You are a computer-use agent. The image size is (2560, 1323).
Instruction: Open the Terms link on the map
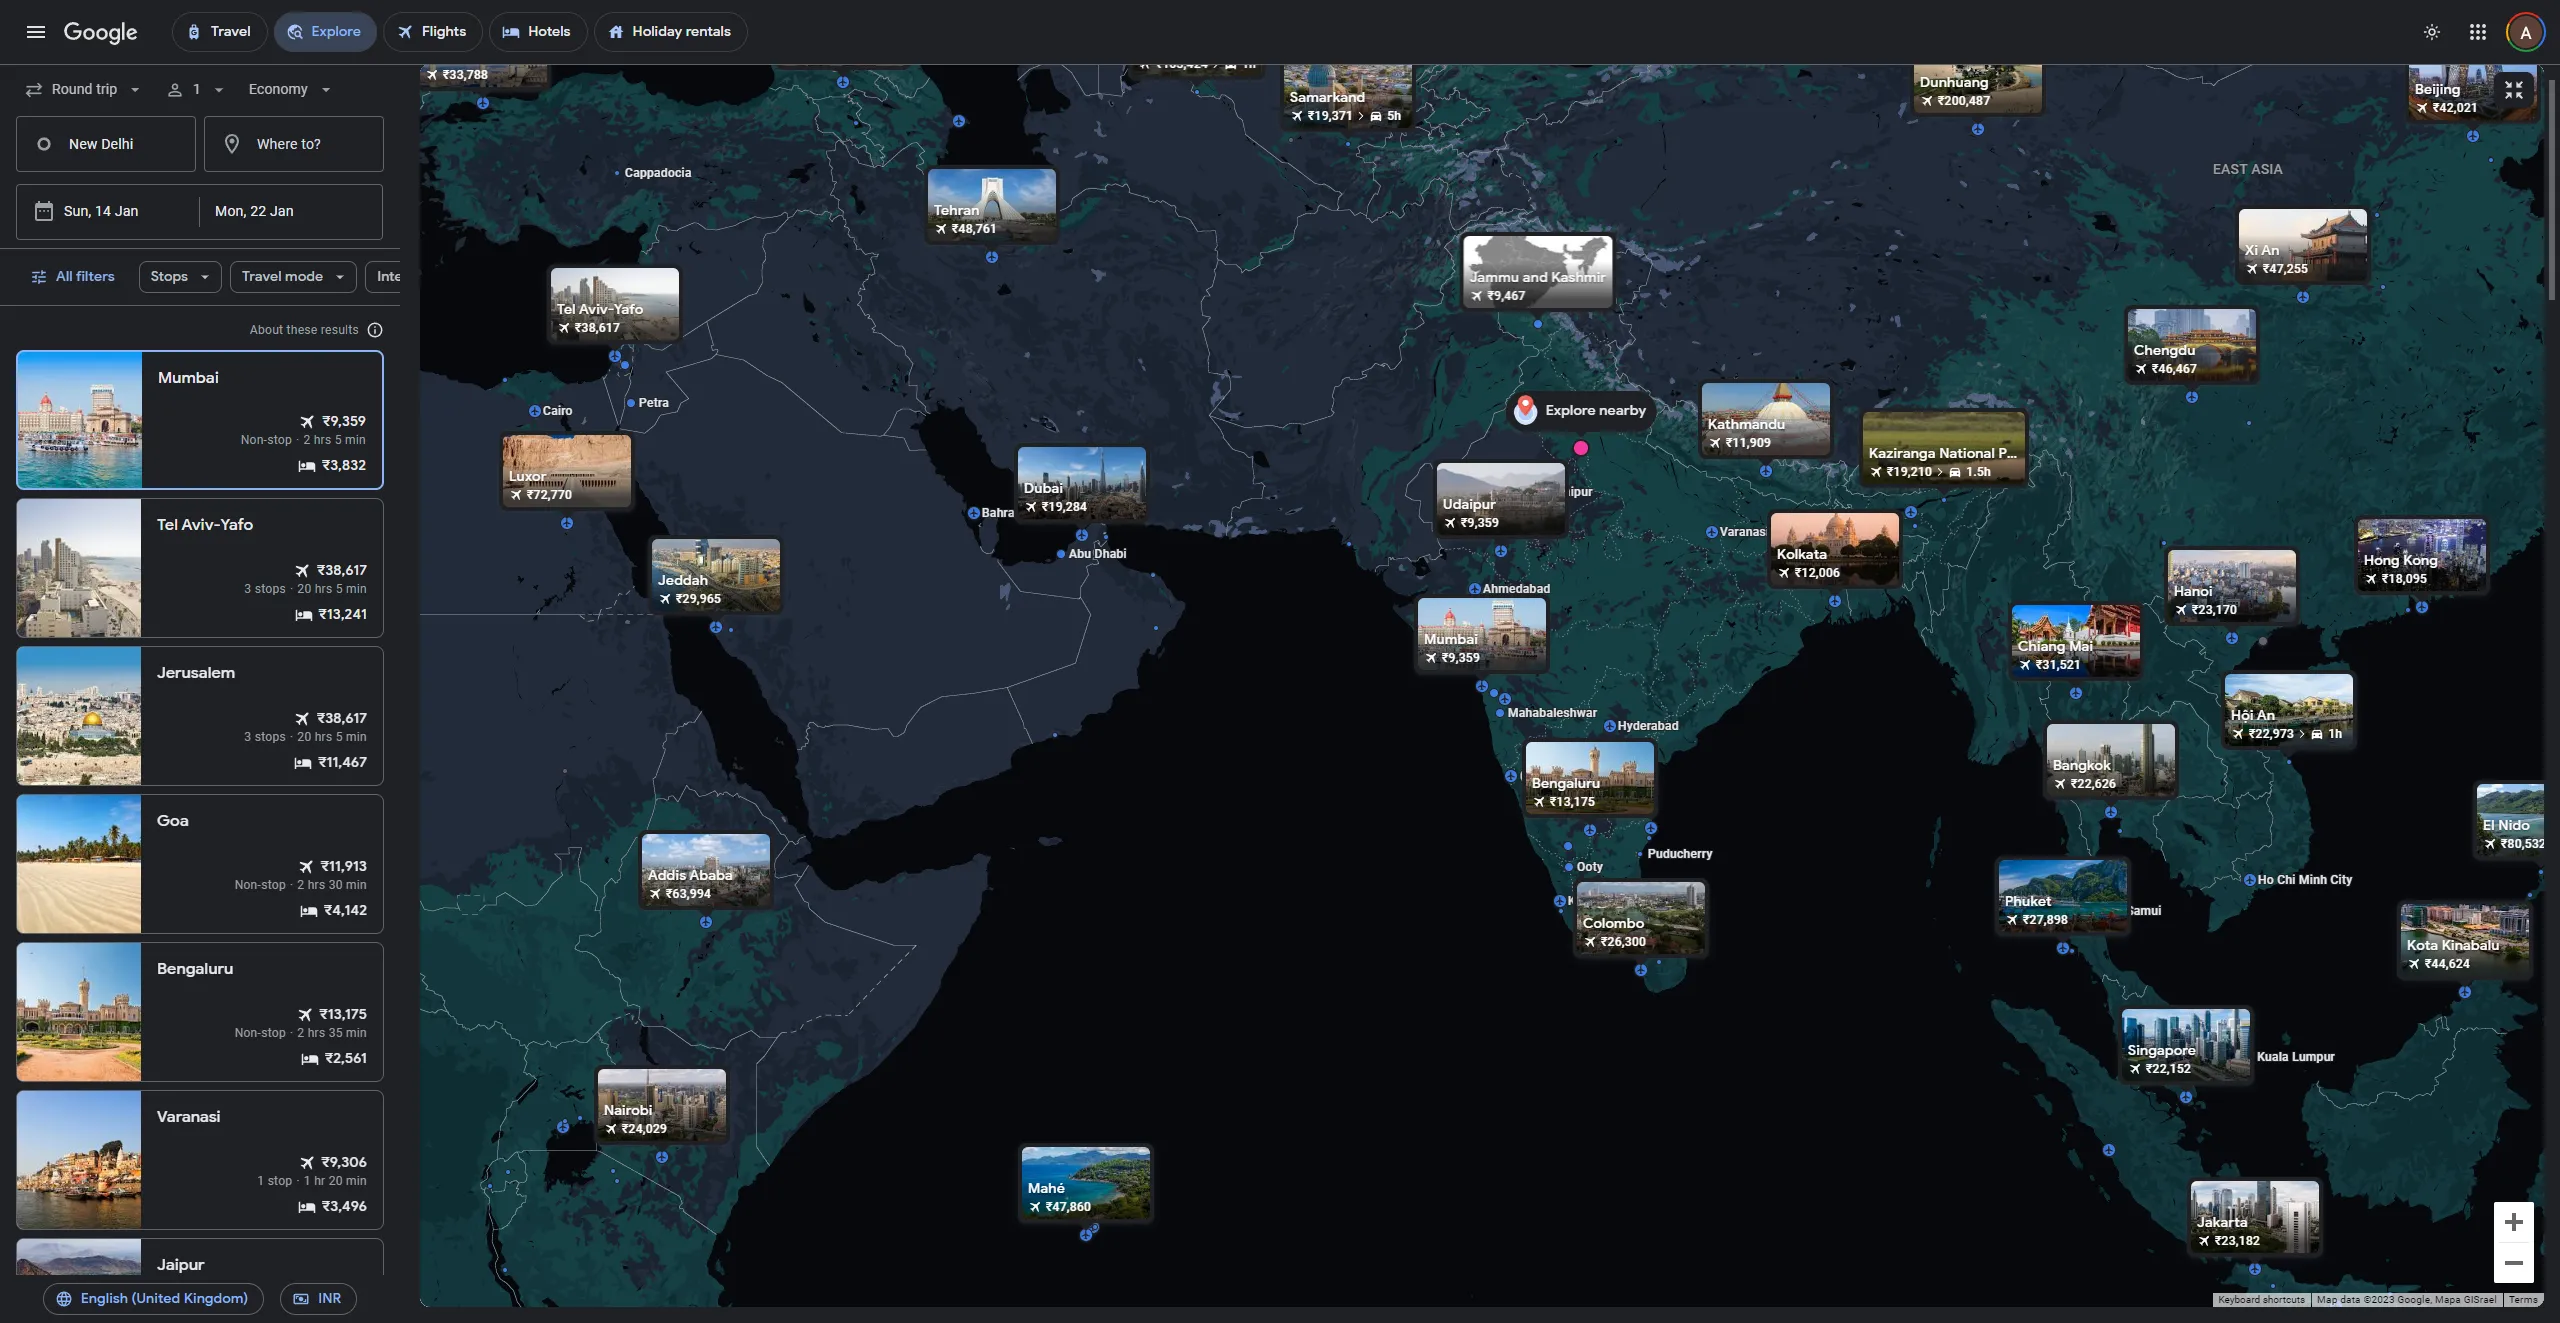pos(2523,1300)
